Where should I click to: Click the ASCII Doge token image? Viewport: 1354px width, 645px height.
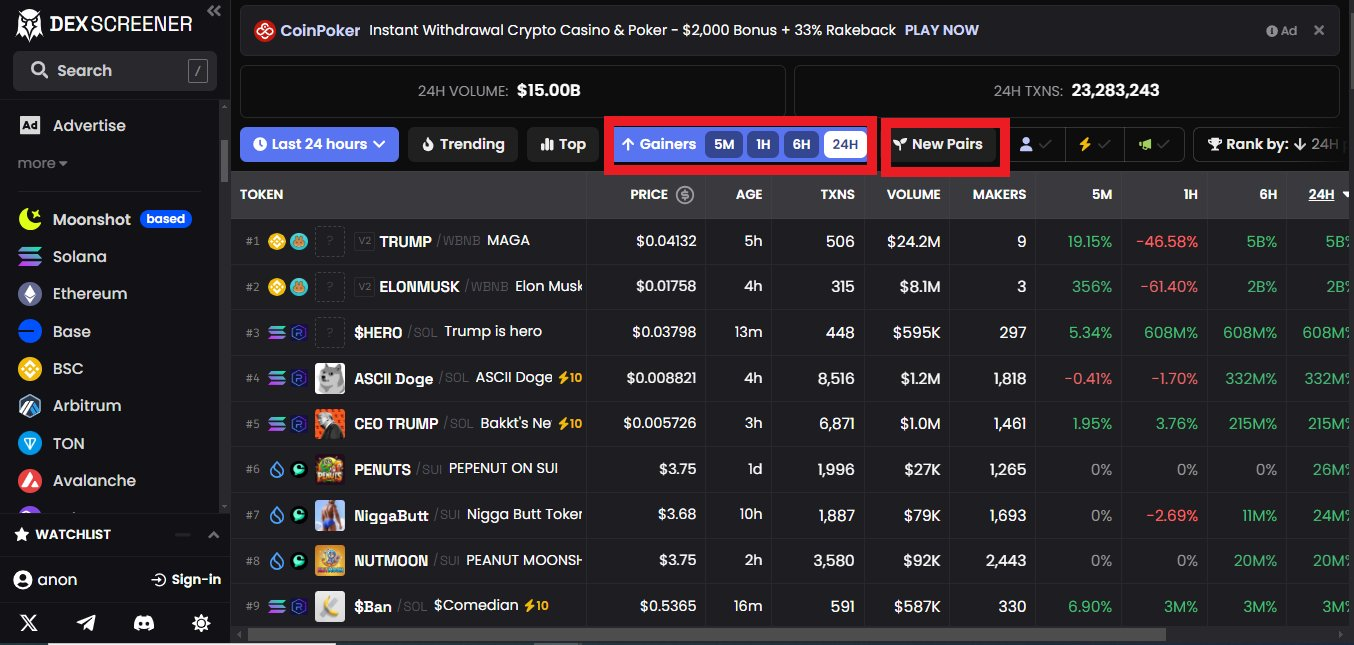coord(330,379)
